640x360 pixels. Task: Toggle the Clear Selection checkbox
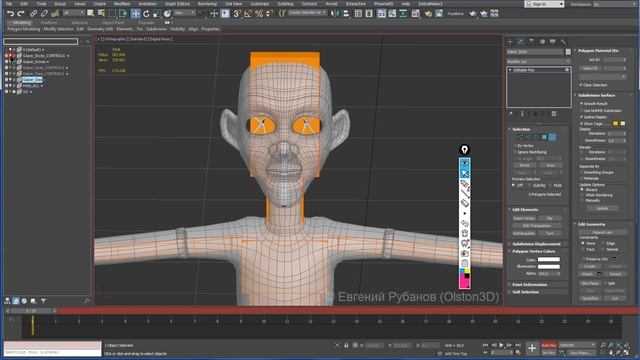tap(582, 85)
